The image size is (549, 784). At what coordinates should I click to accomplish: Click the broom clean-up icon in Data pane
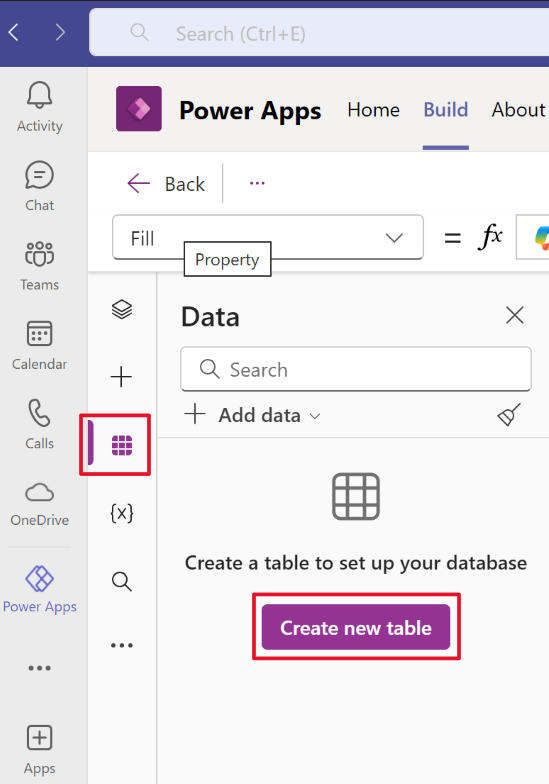tap(509, 415)
